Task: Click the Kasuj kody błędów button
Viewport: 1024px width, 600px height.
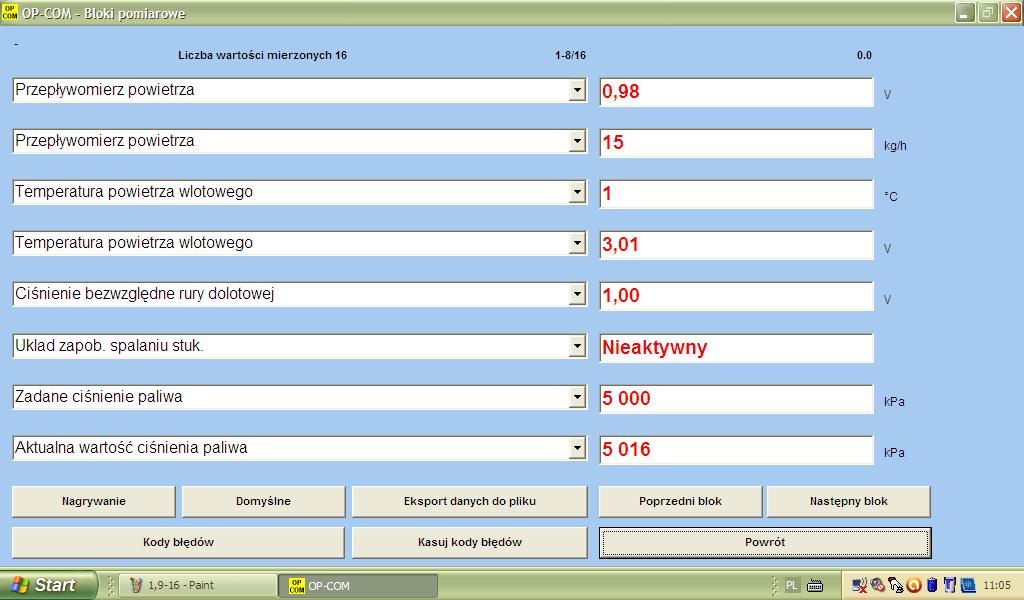Action: [469, 542]
